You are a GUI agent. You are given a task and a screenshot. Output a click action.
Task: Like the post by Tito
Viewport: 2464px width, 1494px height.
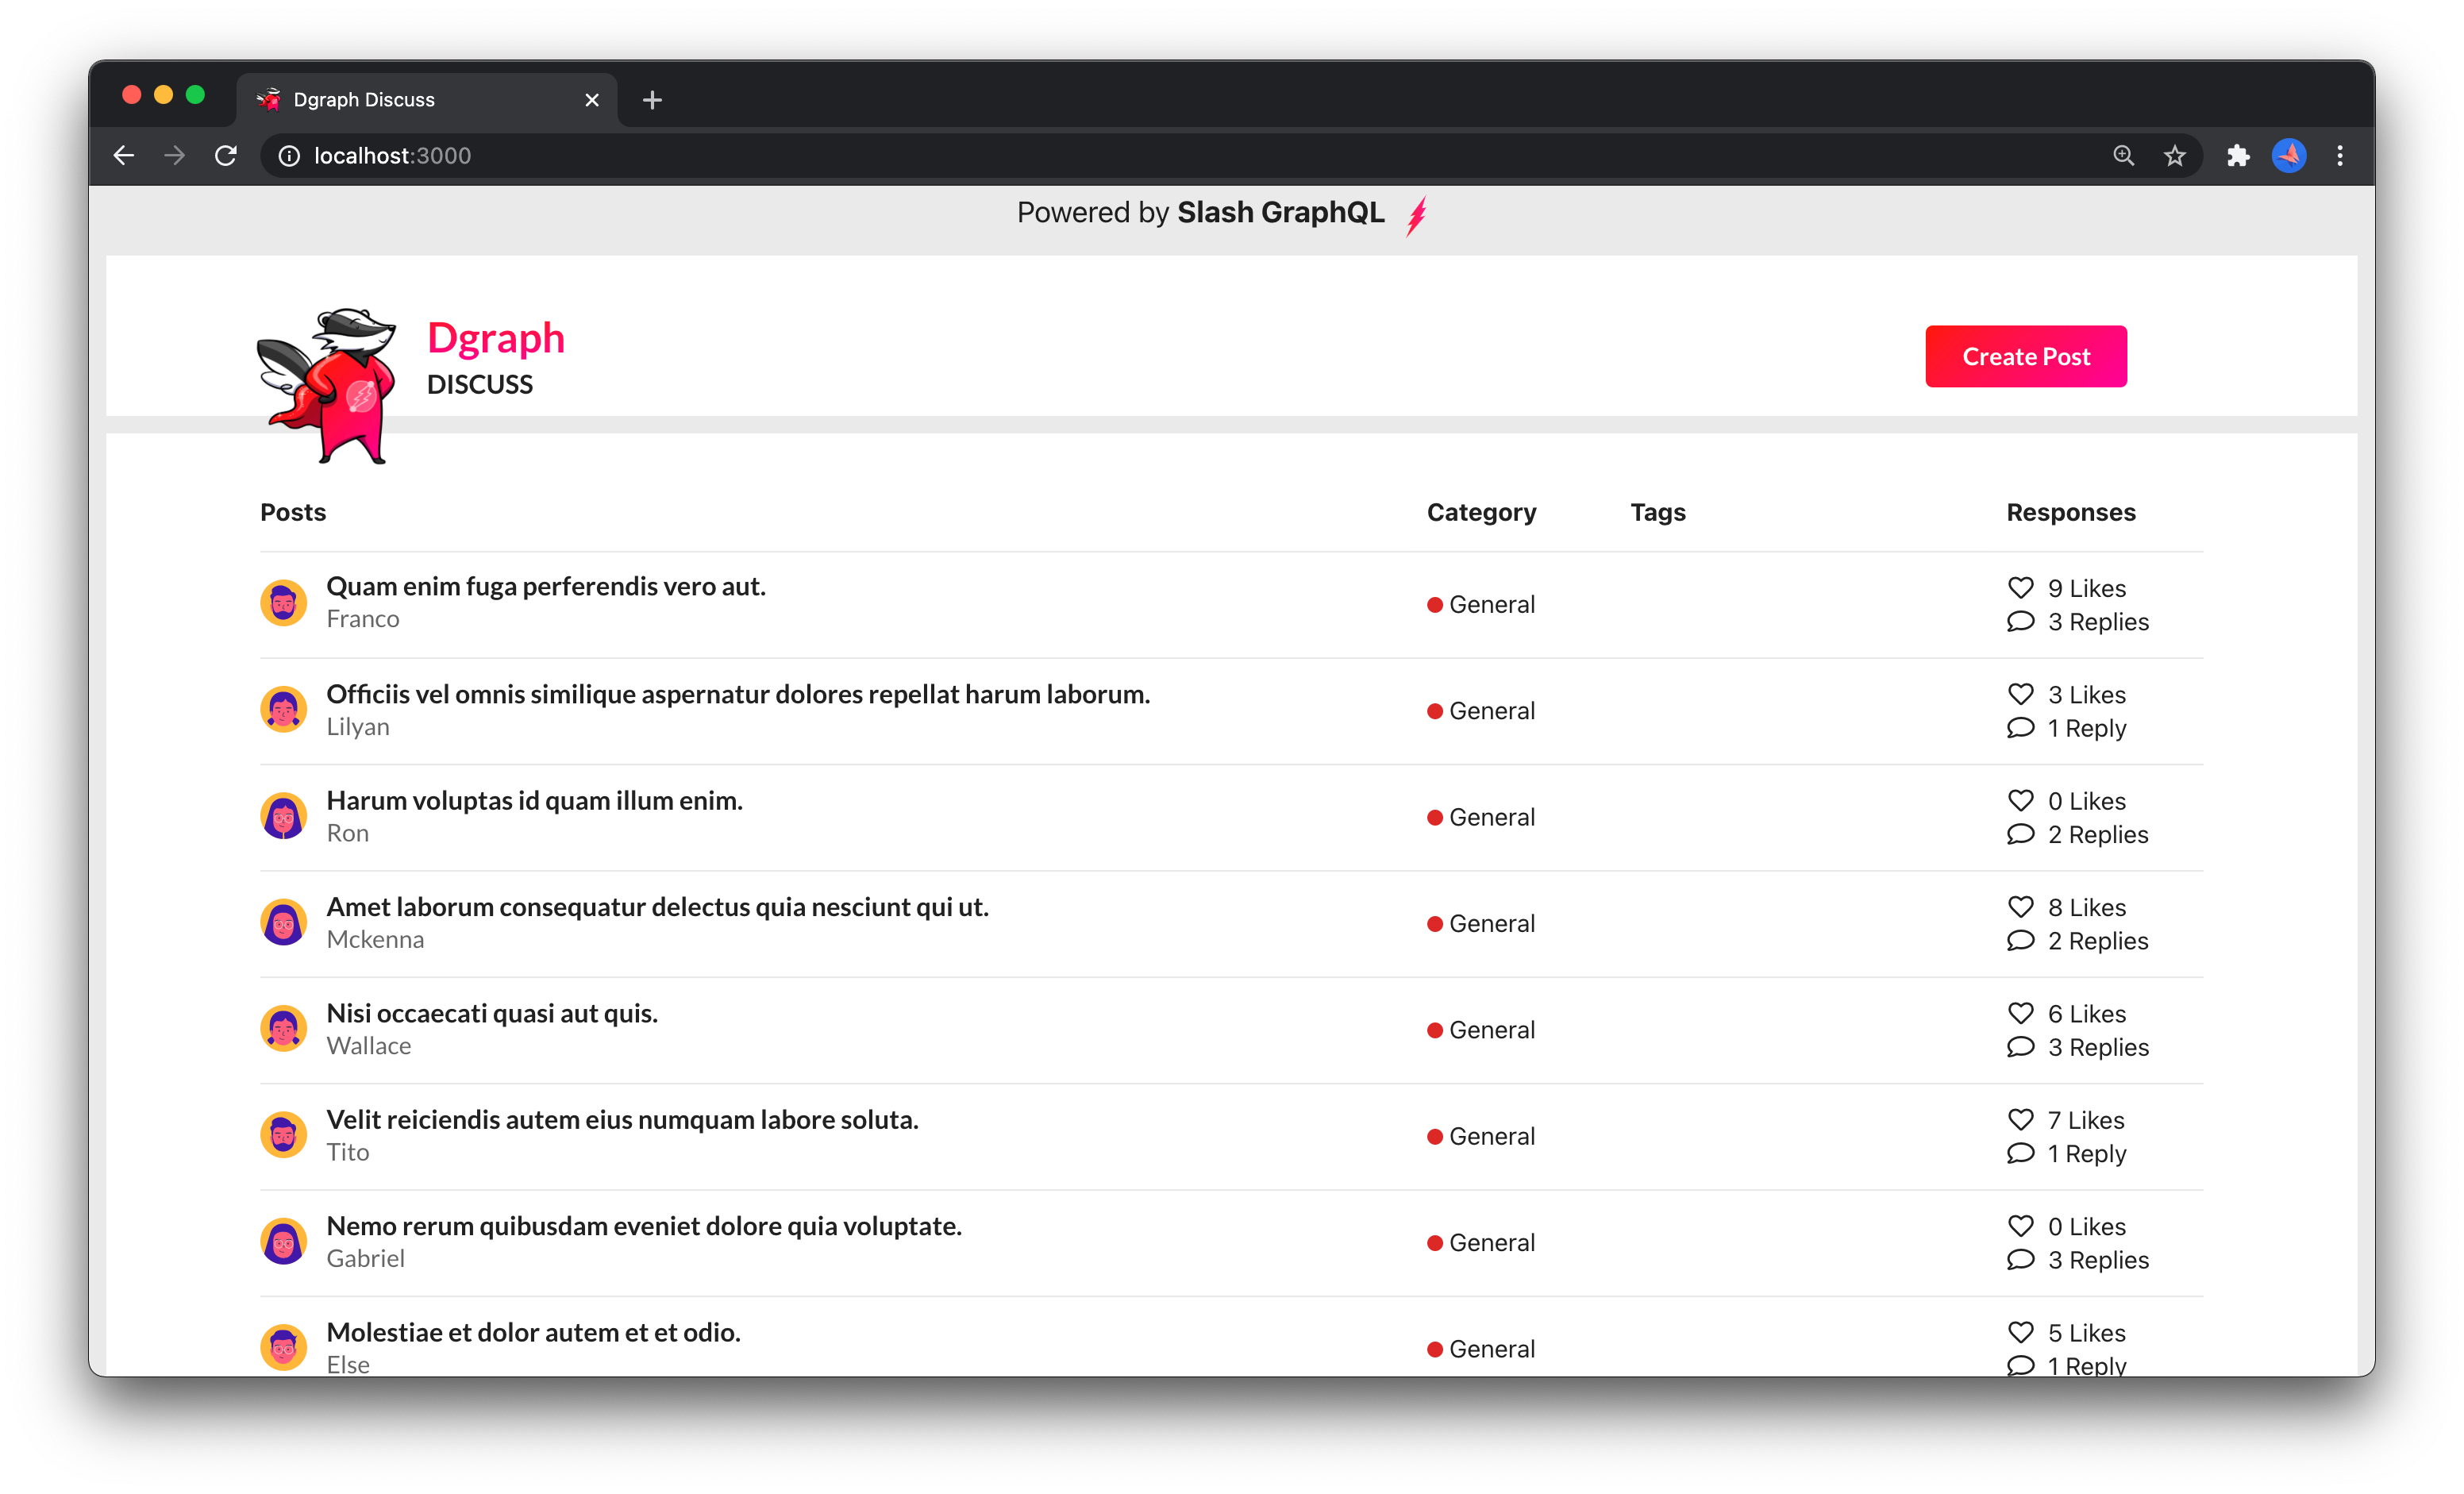[x=2021, y=1120]
